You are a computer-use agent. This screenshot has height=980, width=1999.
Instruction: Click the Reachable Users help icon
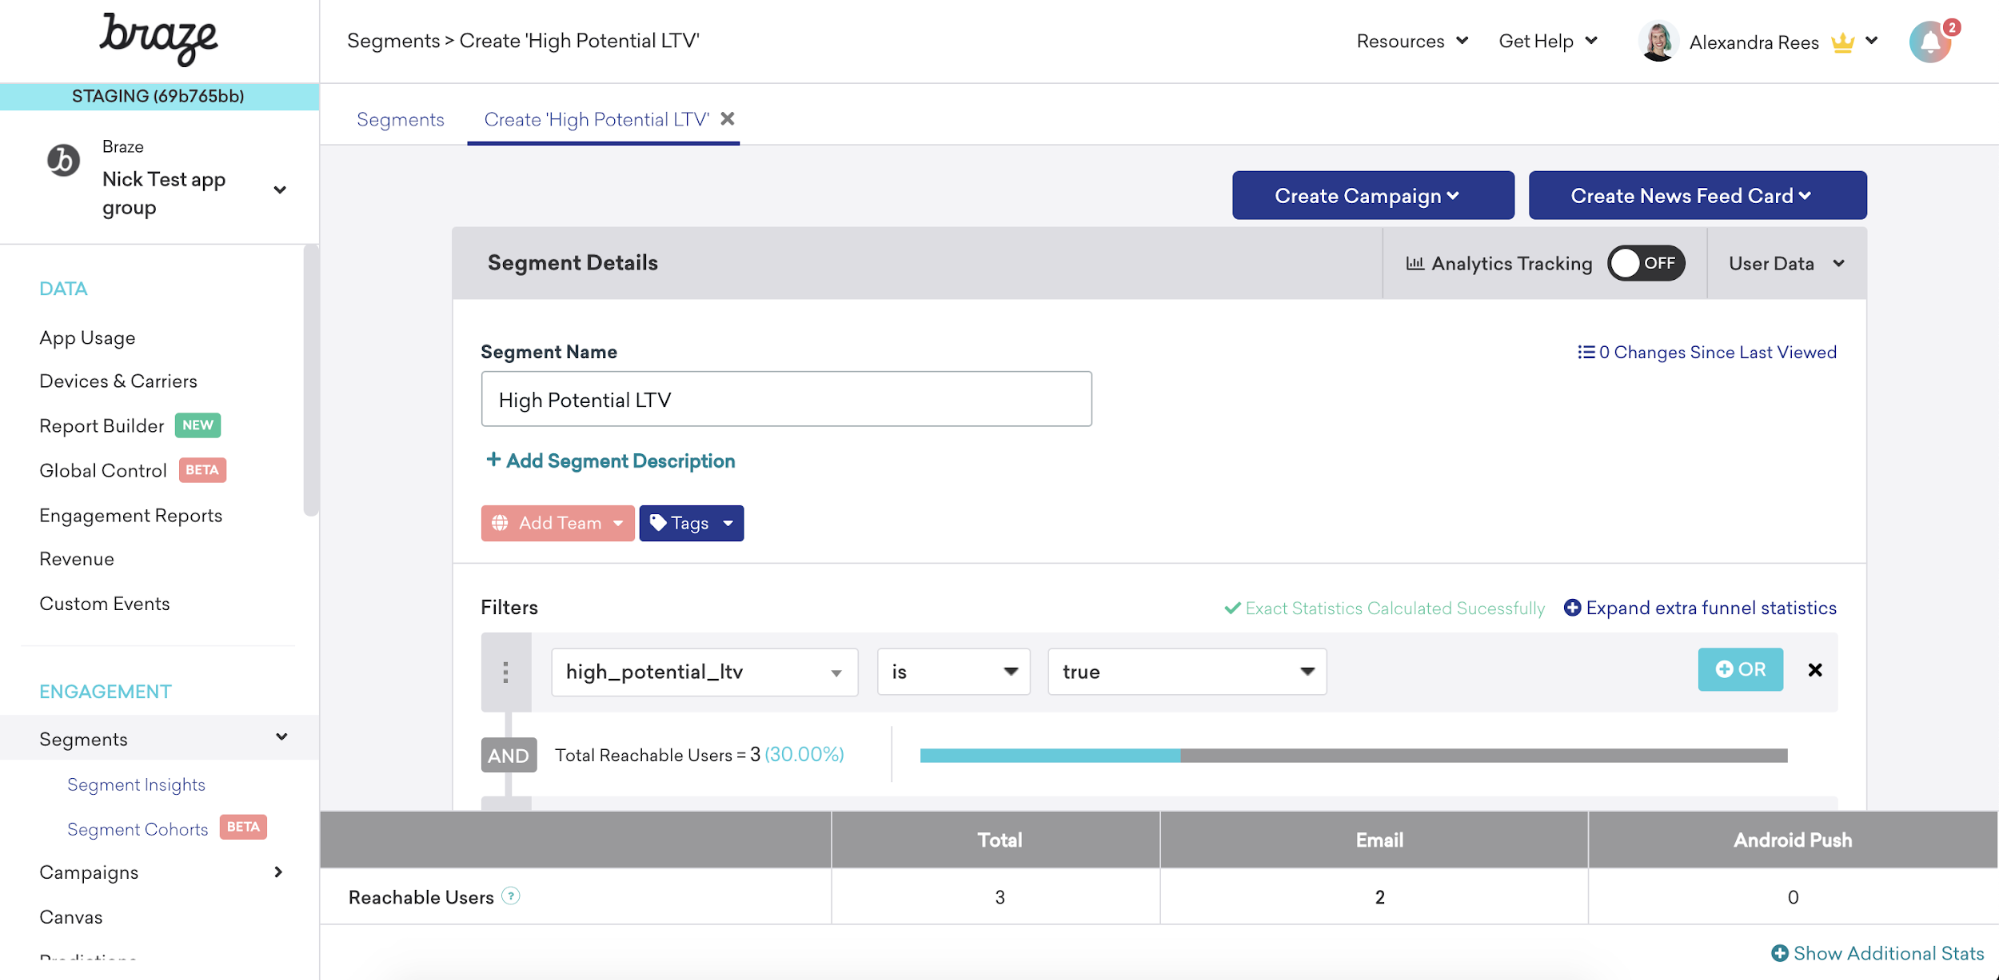pos(511,896)
